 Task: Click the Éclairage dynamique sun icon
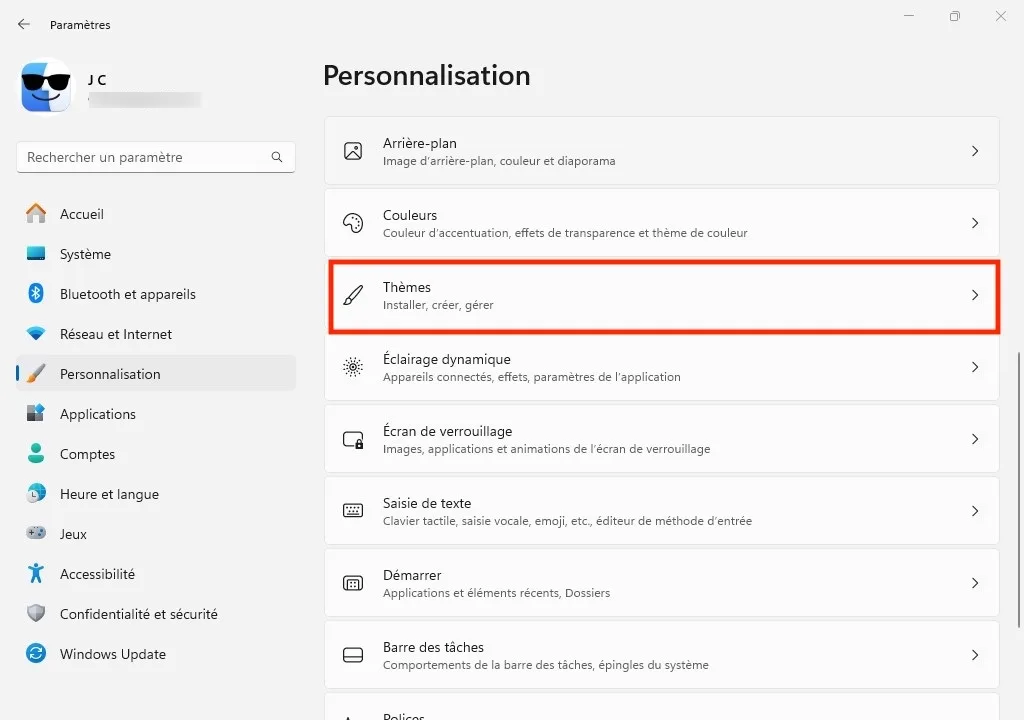click(353, 367)
